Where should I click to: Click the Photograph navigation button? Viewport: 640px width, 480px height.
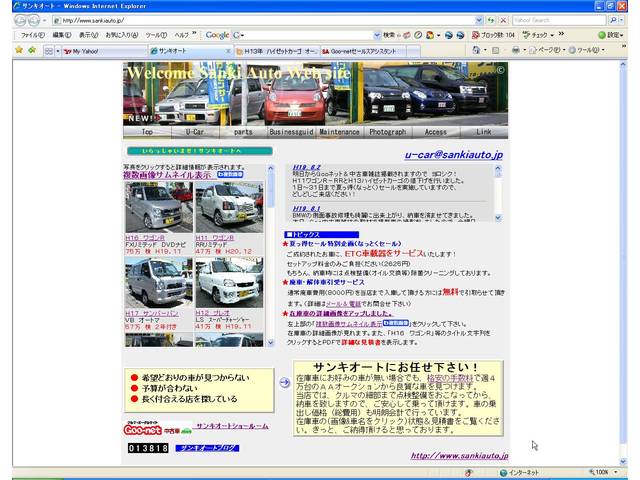tap(388, 132)
